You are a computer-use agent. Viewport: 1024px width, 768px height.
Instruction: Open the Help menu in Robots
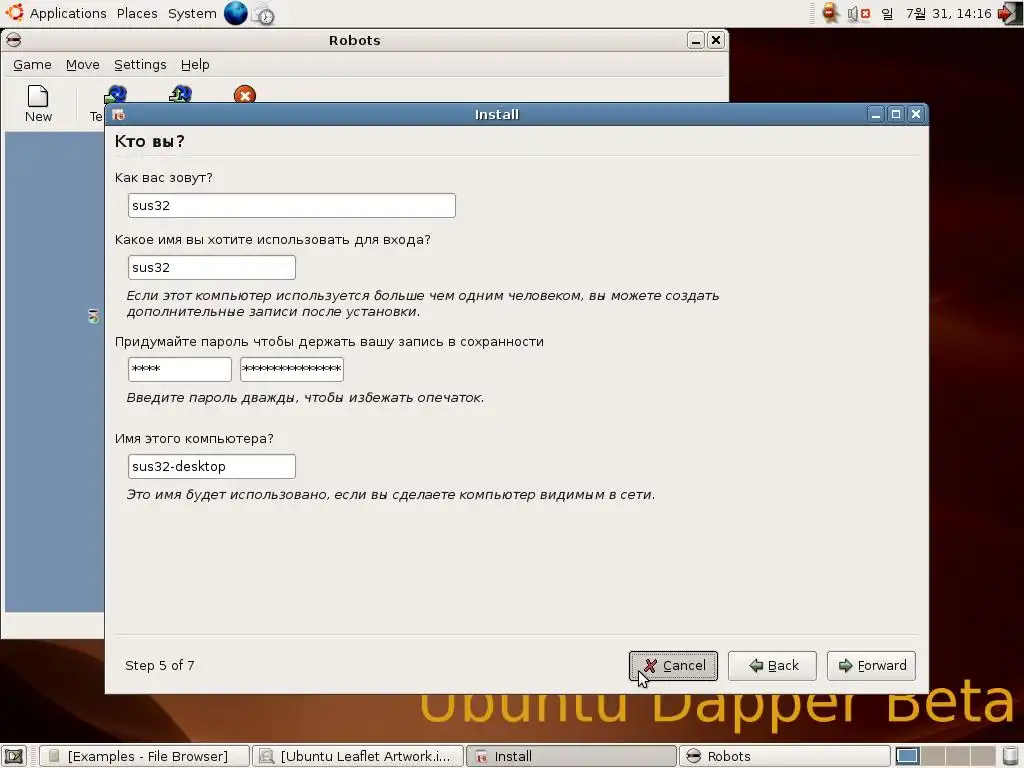pos(195,65)
